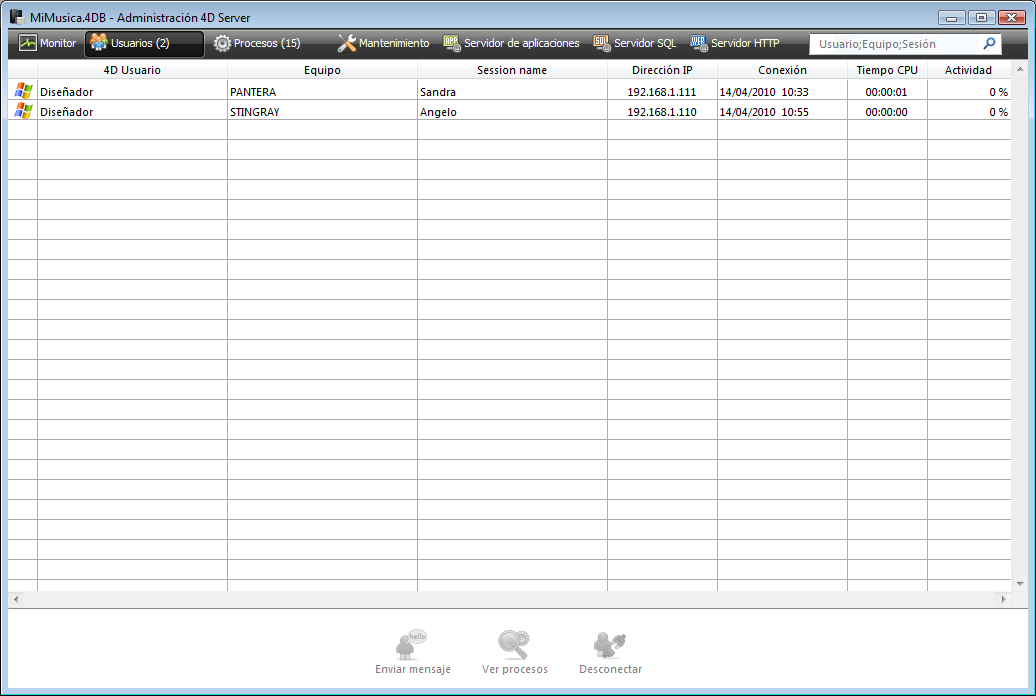1036x696 pixels.
Task: Switch to Procesos (15) tab
Action: pyautogui.click(x=257, y=43)
